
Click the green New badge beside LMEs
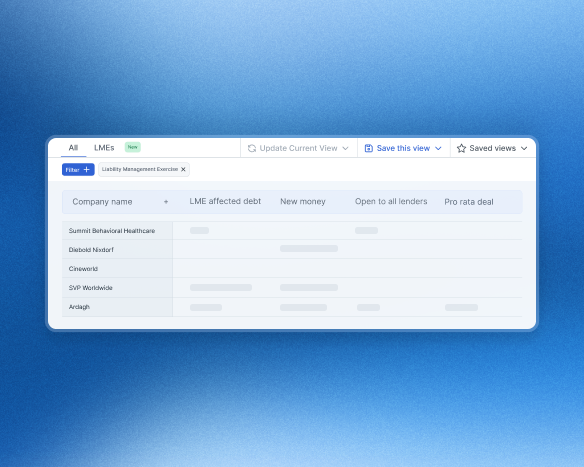pyautogui.click(x=133, y=147)
